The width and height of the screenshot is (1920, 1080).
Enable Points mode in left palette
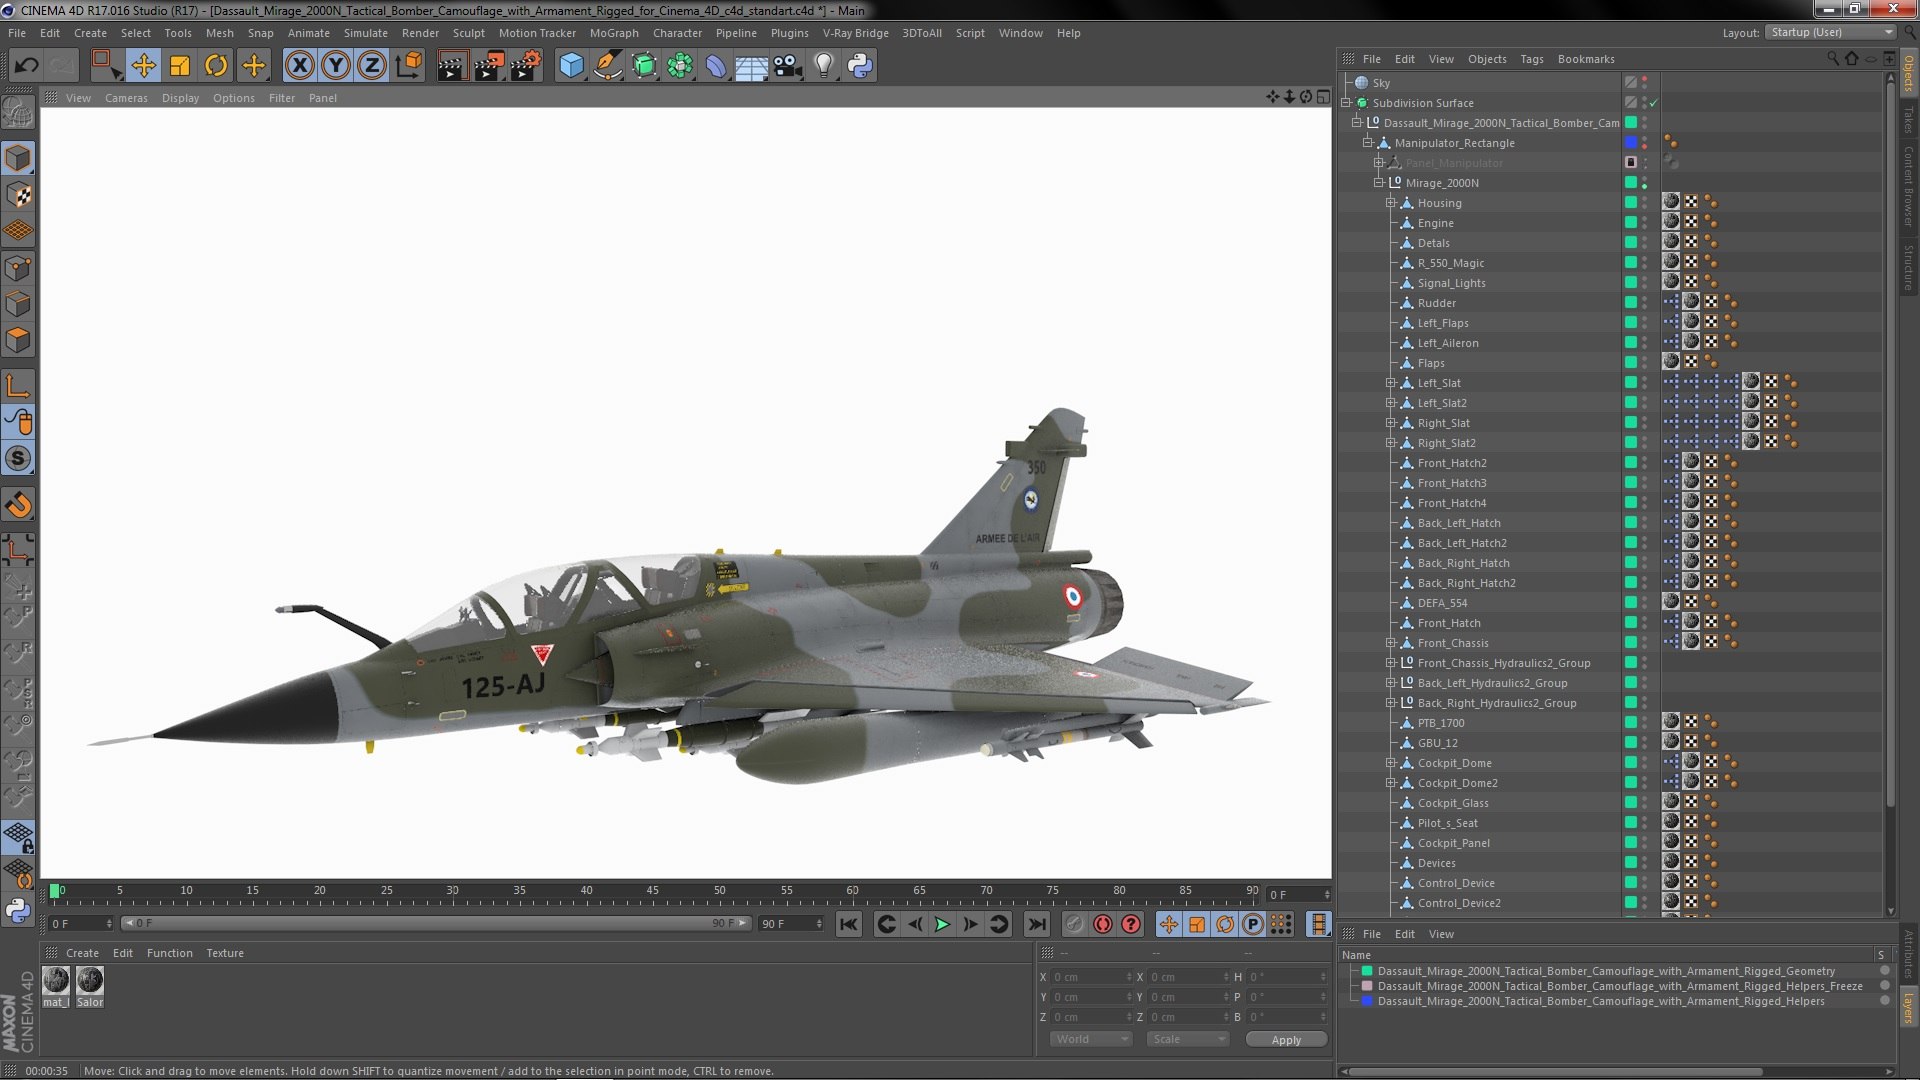pyautogui.click(x=18, y=268)
